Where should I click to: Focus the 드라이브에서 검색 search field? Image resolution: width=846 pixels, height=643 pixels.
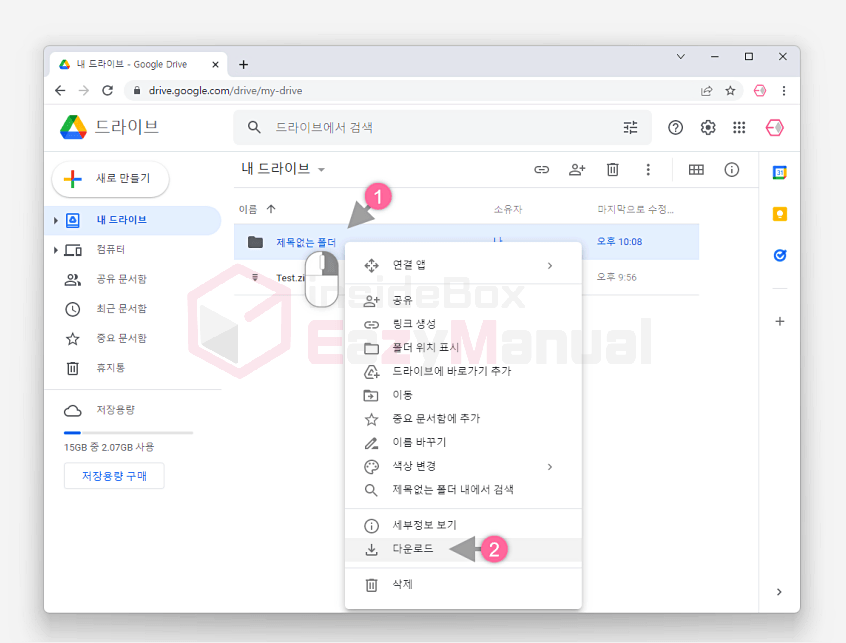(442, 127)
